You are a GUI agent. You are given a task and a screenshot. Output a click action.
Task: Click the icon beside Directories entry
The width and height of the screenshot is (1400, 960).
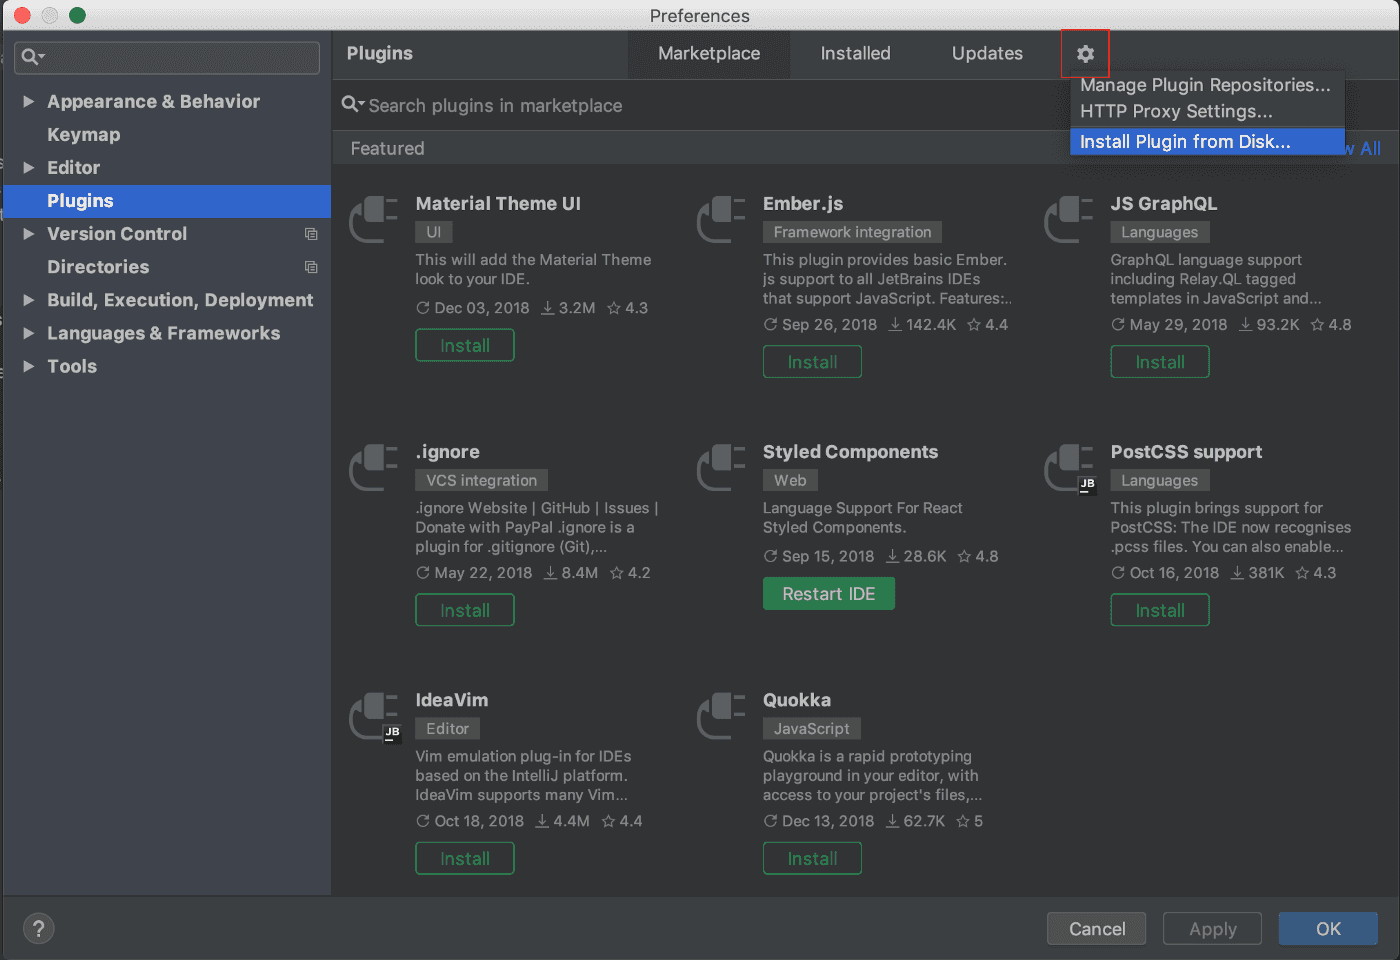tap(311, 267)
